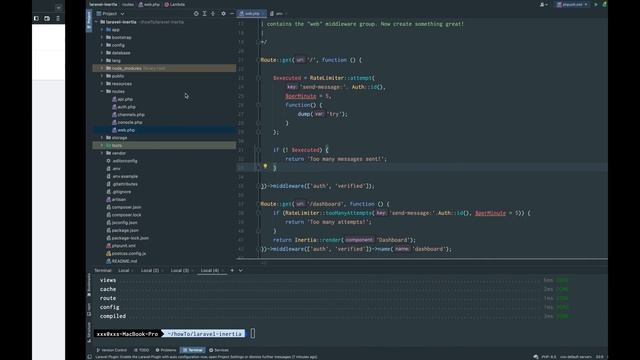Click second icon in left white window toolbar
The width and height of the screenshot is (640, 360).
(x=47, y=18)
